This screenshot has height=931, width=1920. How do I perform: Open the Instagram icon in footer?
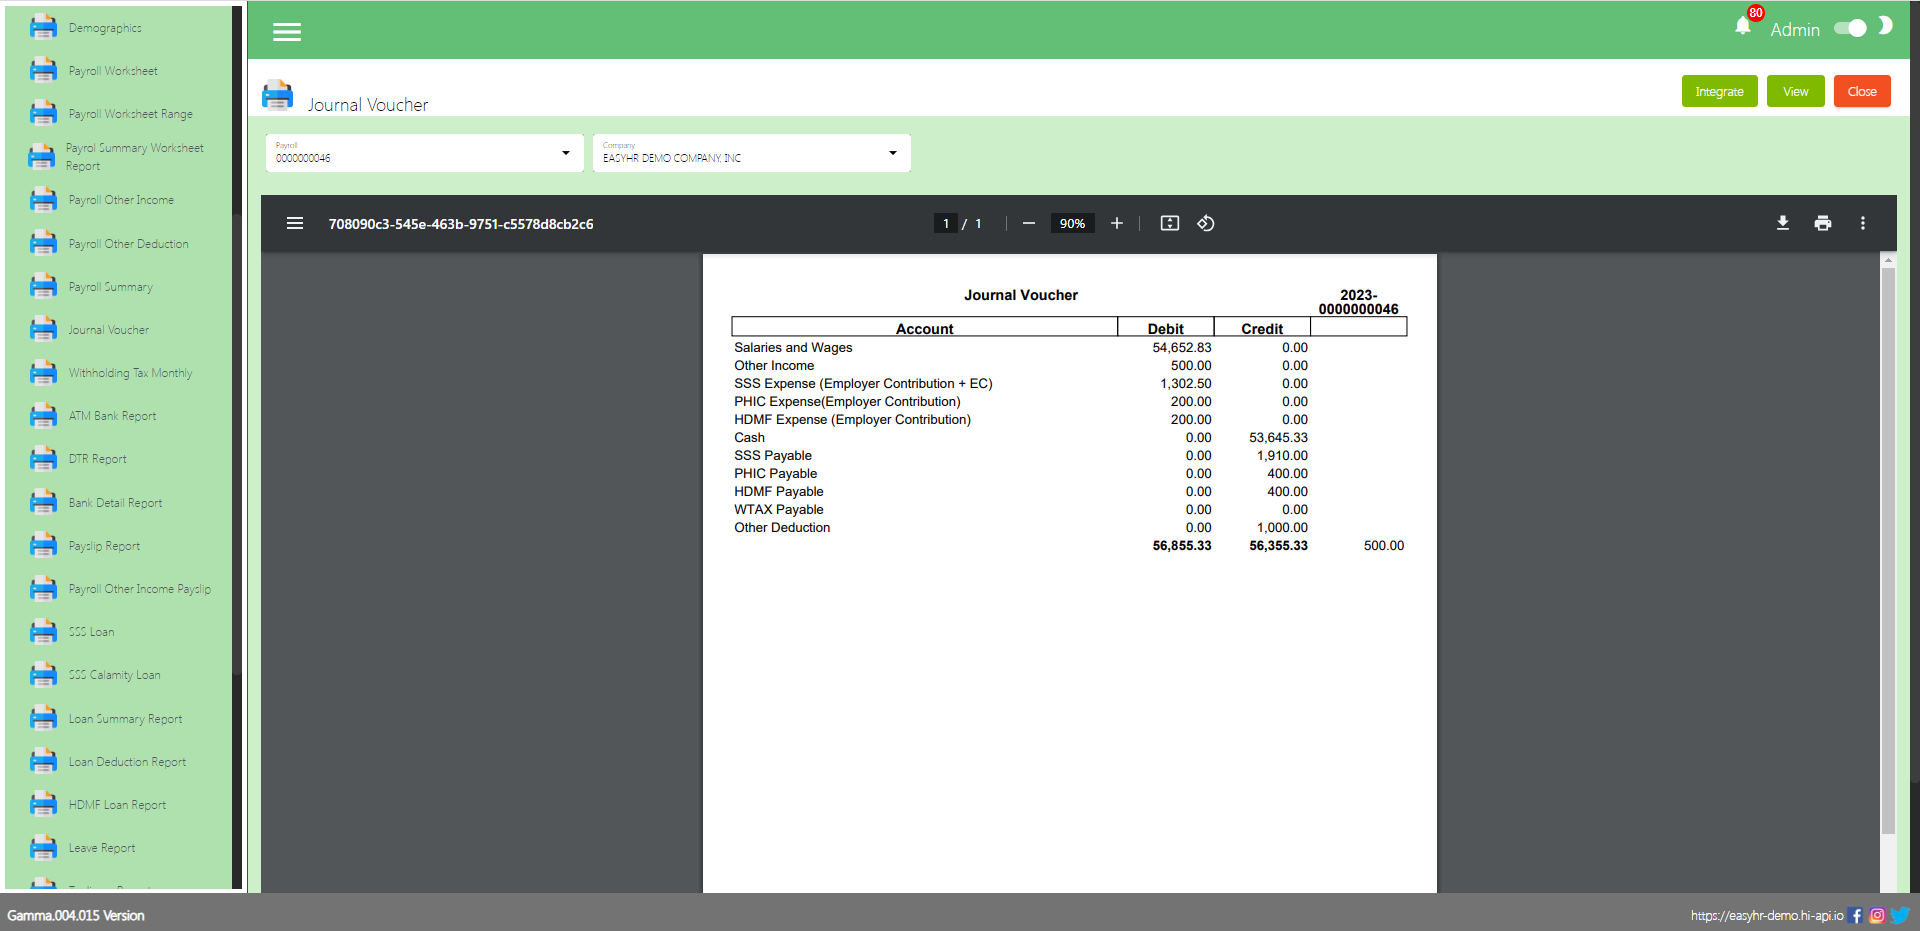click(1877, 915)
